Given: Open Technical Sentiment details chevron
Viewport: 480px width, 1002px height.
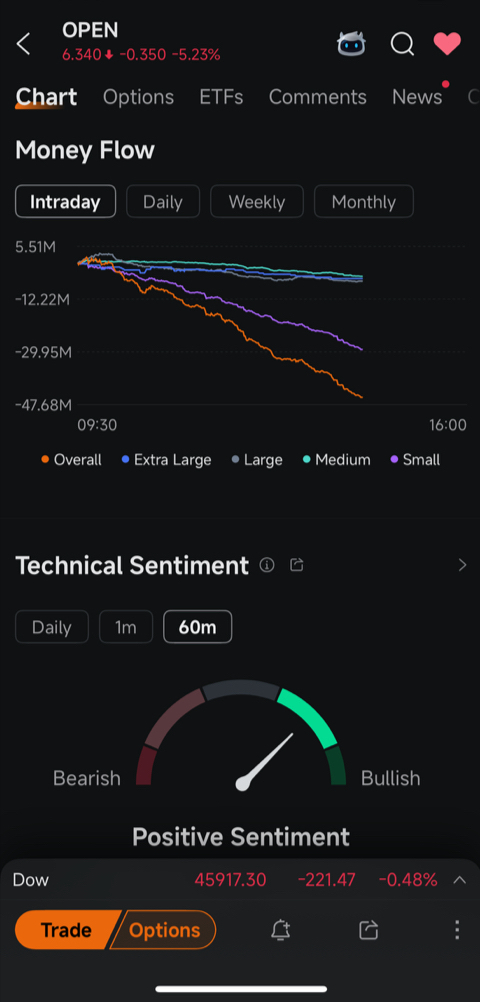Looking at the screenshot, I should click(x=462, y=565).
